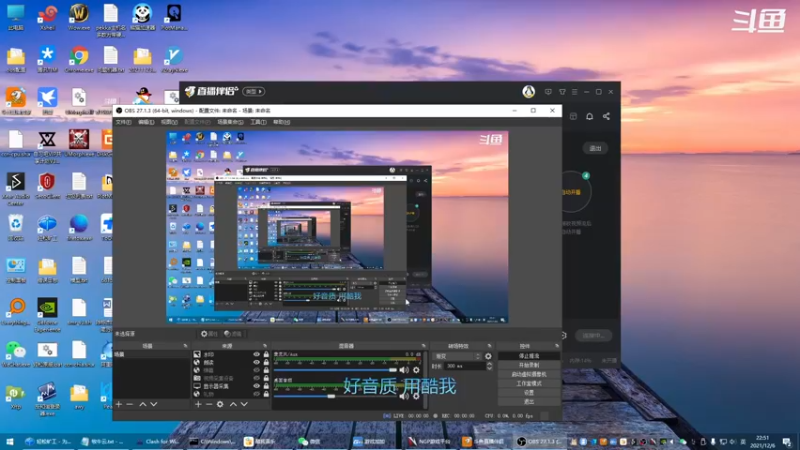Open the 渐变 scene transition dropdown
Viewport: 800px width, 450px height.
point(457,356)
